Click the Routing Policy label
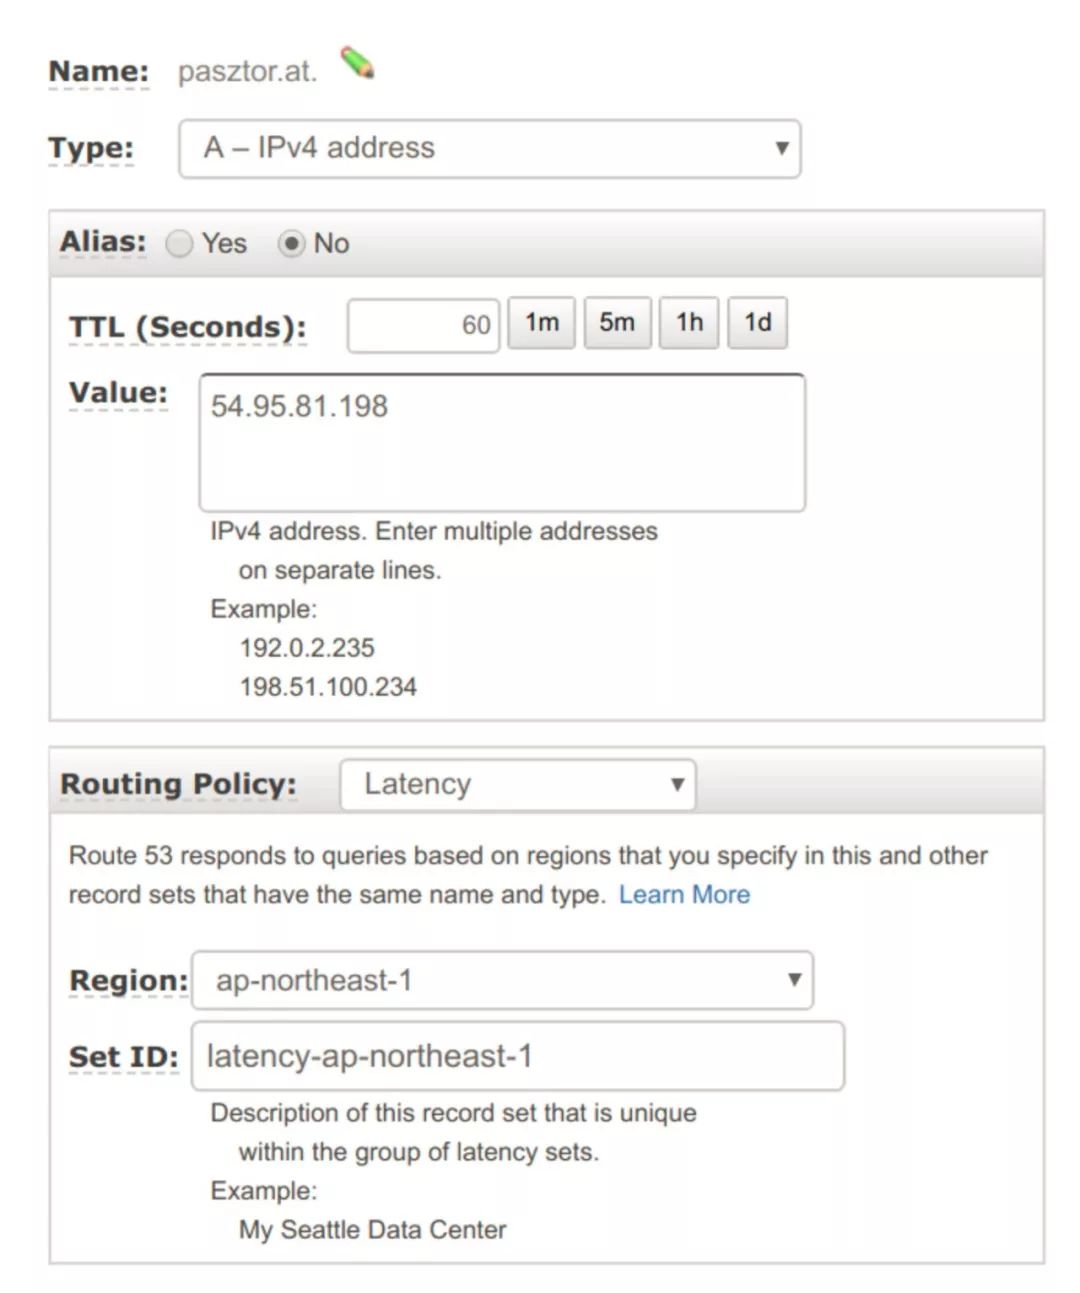 pos(178,784)
